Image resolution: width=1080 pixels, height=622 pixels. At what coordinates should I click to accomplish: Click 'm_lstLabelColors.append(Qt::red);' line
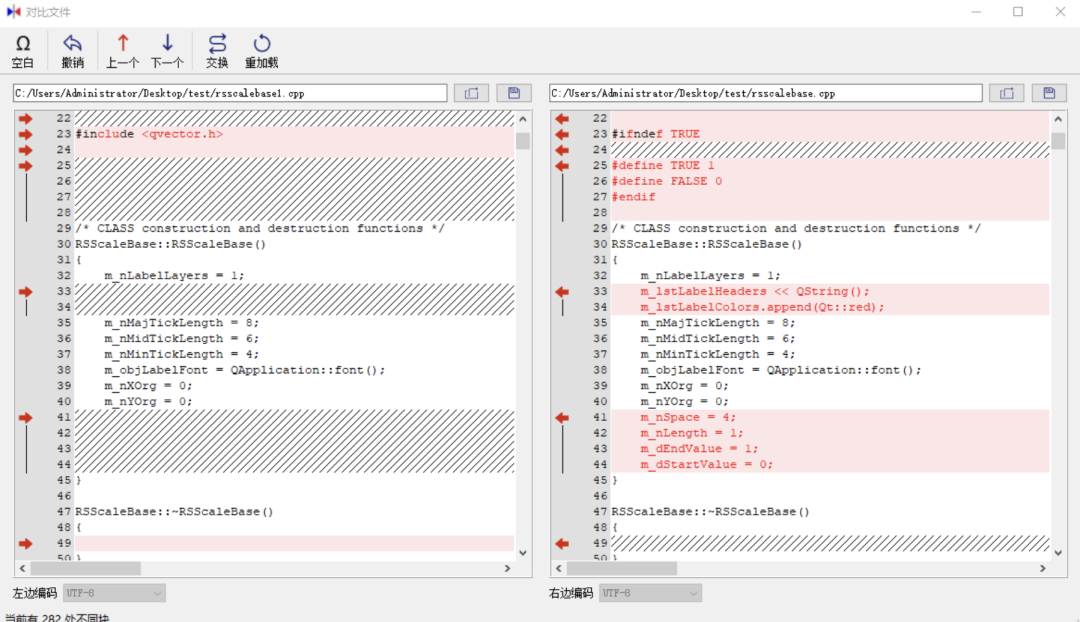click(762, 308)
